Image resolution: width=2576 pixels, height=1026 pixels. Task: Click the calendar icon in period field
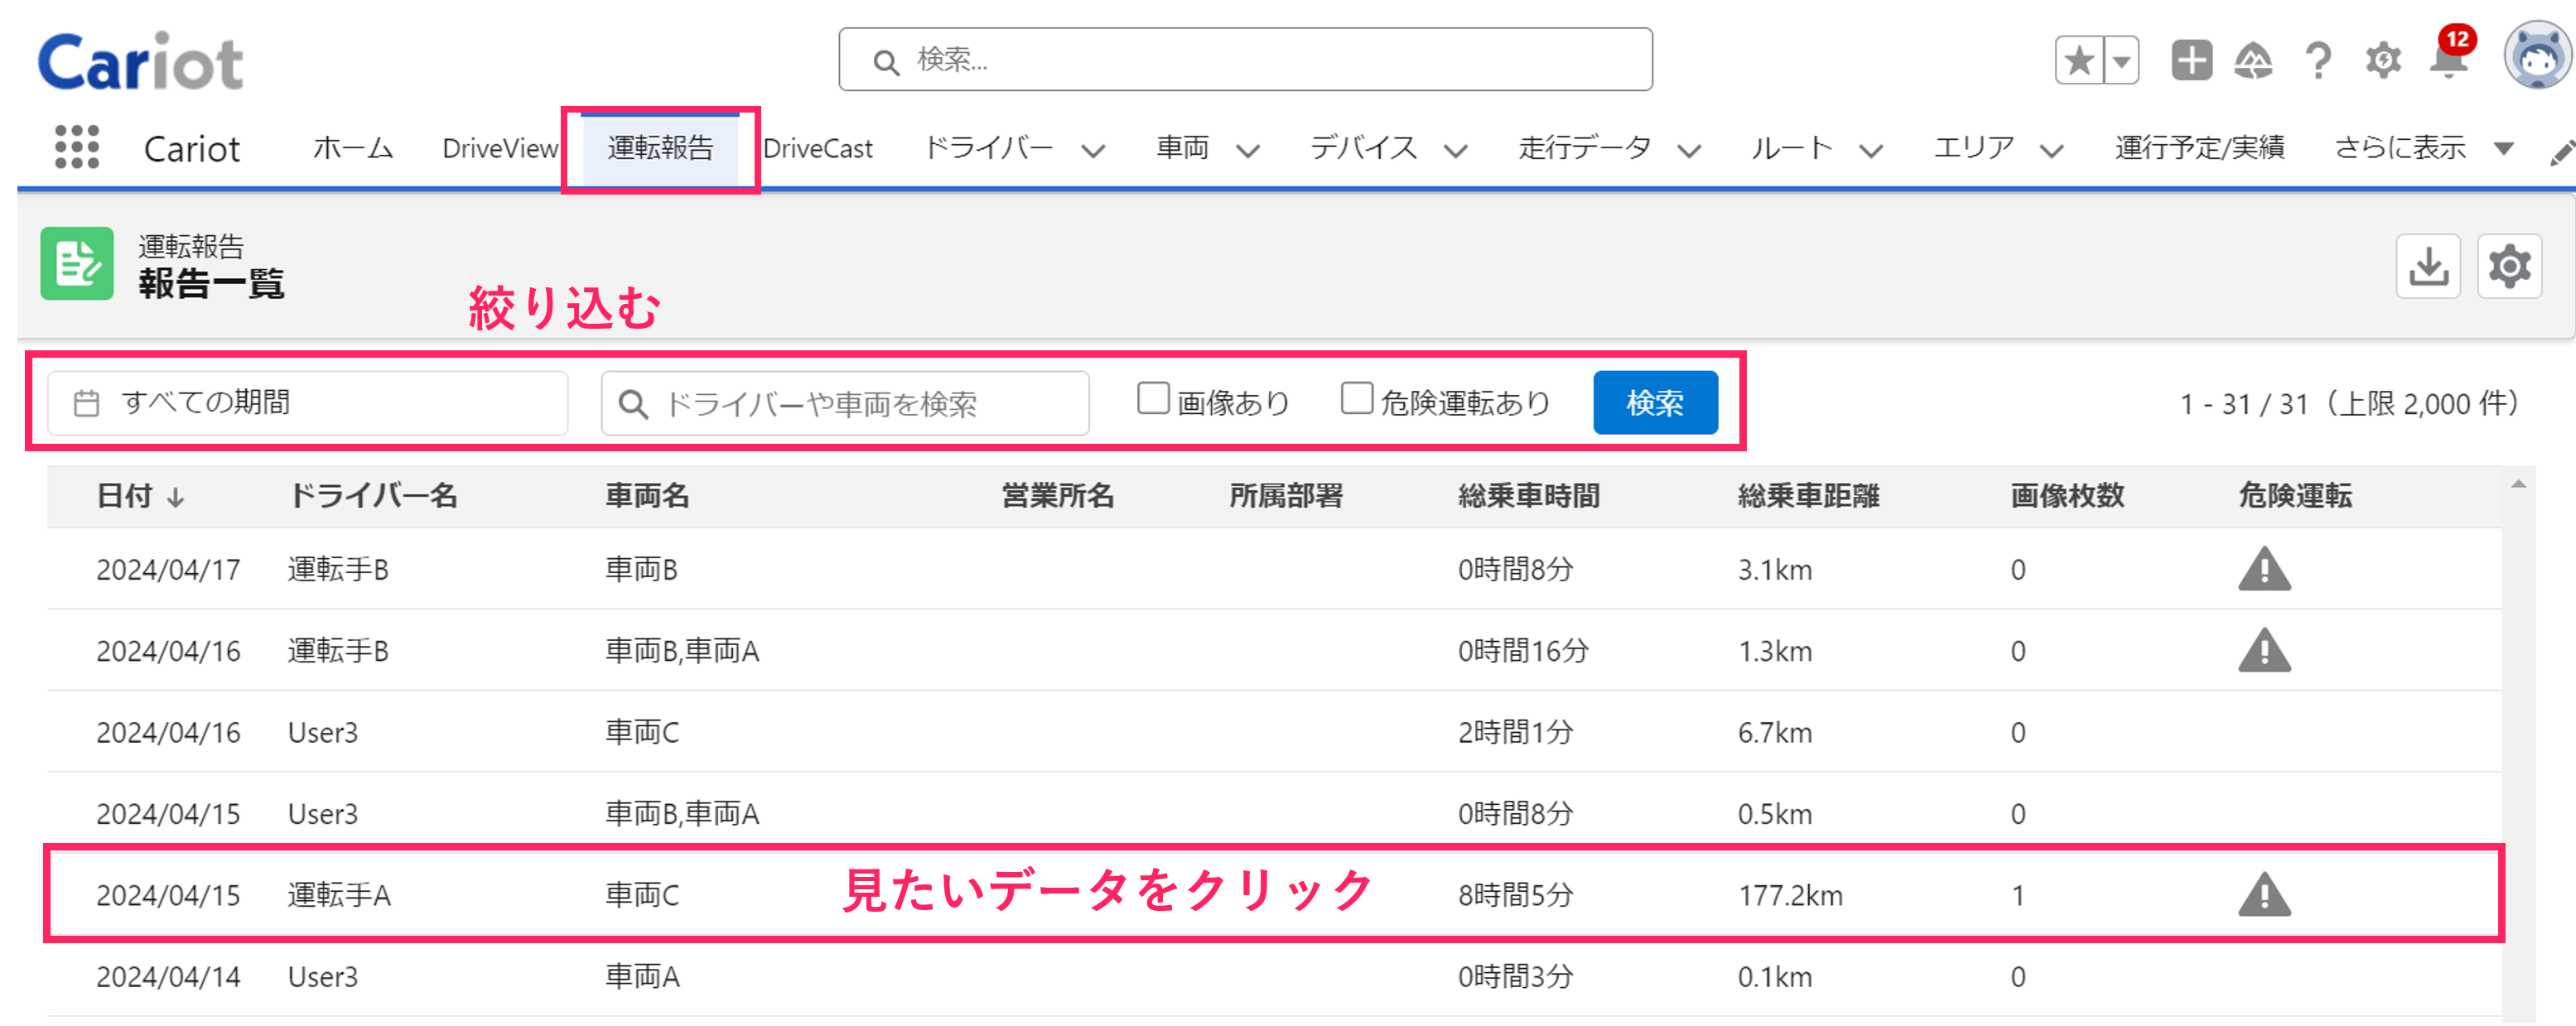pyautogui.click(x=87, y=403)
